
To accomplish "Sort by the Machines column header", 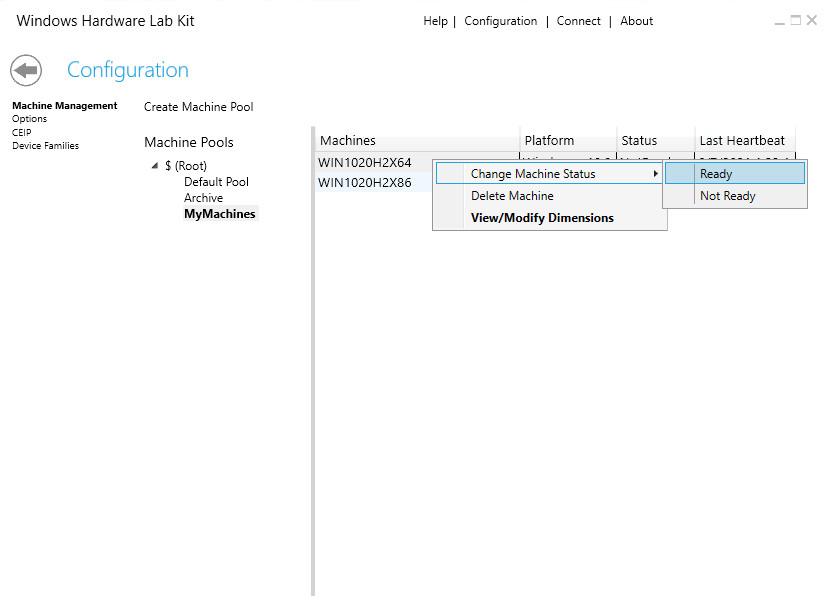I will (418, 140).
